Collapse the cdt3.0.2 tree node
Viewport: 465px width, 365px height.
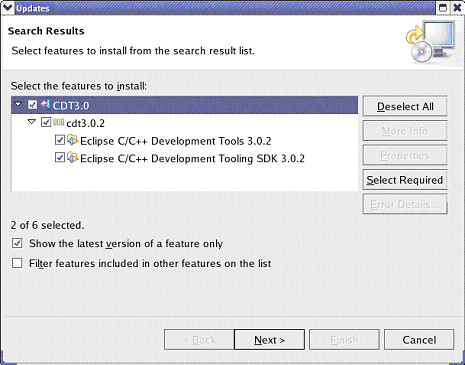(32, 122)
